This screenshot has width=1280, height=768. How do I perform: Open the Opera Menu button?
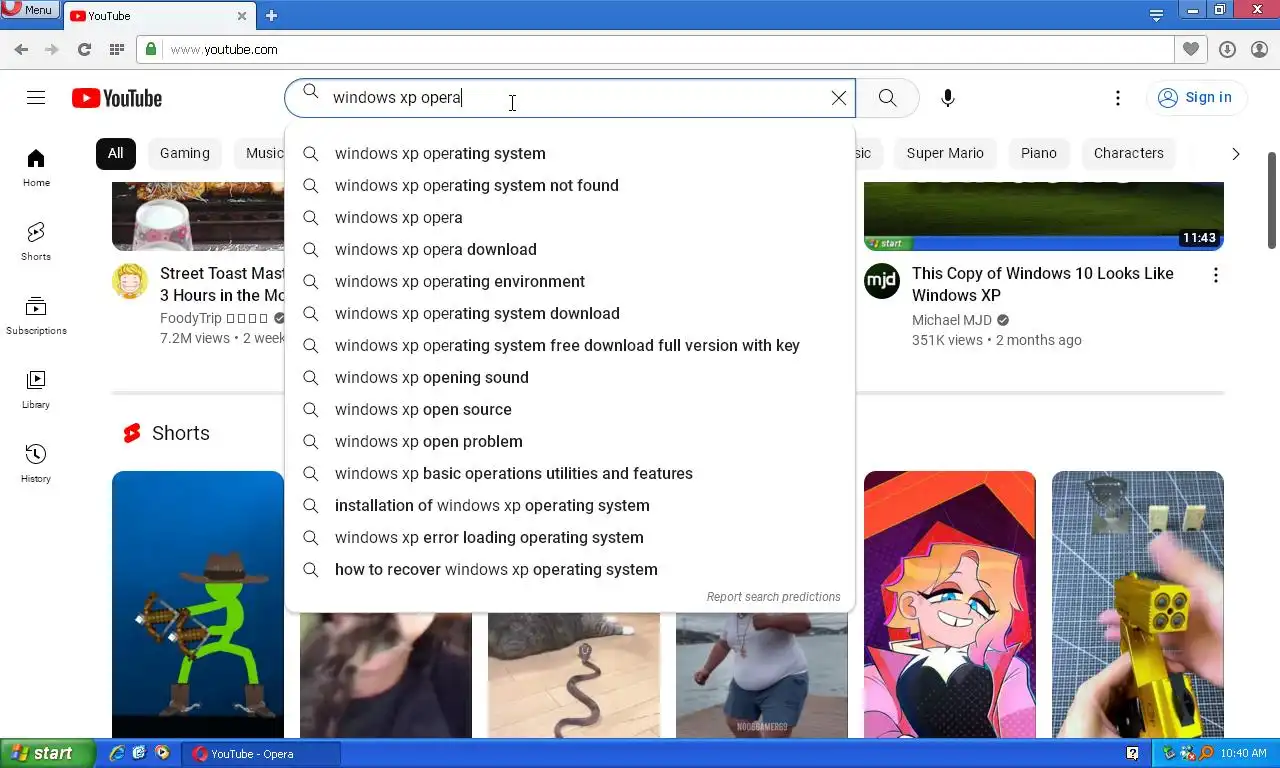click(28, 9)
